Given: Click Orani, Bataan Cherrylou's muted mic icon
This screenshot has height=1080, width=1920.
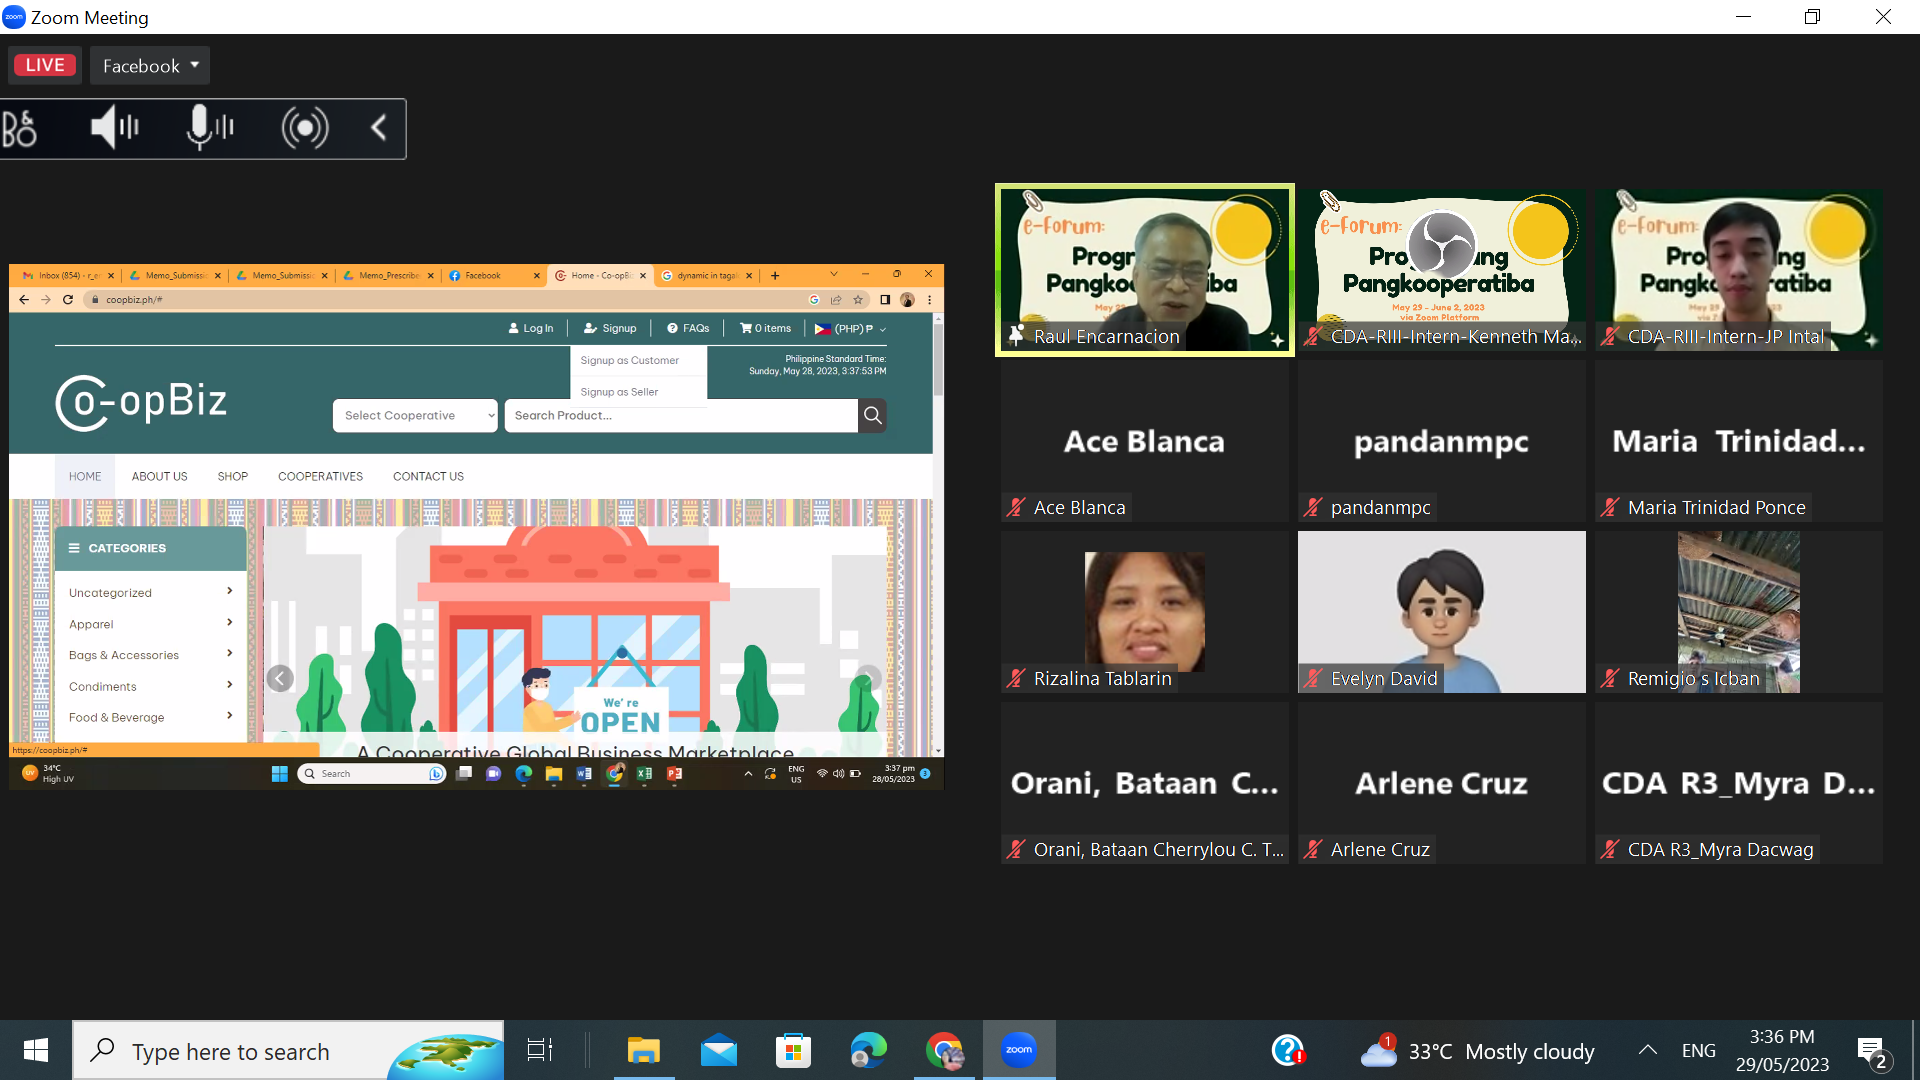Looking at the screenshot, I should click(1016, 850).
